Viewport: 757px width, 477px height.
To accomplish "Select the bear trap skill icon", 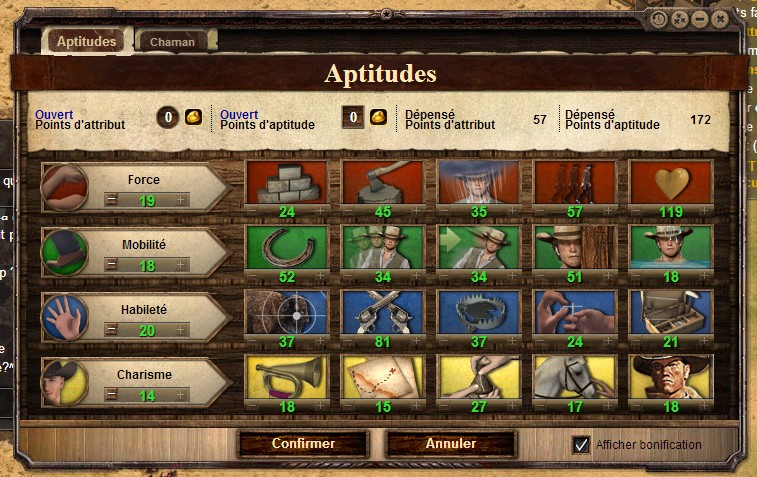I will (x=478, y=312).
